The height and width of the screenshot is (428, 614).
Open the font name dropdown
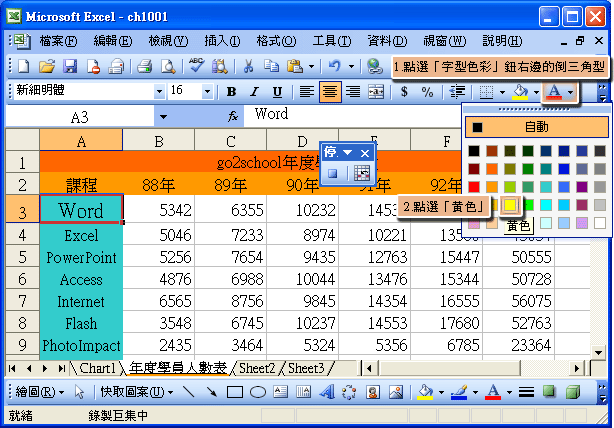click(x=159, y=92)
